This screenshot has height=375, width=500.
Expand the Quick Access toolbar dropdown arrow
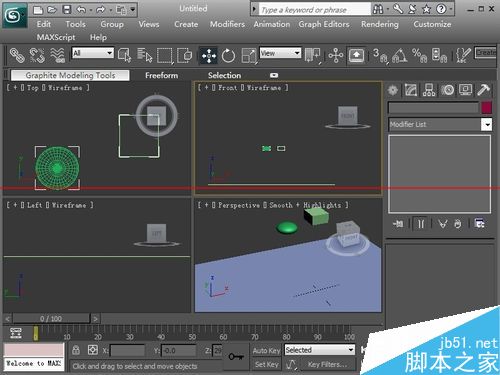click(x=133, y=10)
